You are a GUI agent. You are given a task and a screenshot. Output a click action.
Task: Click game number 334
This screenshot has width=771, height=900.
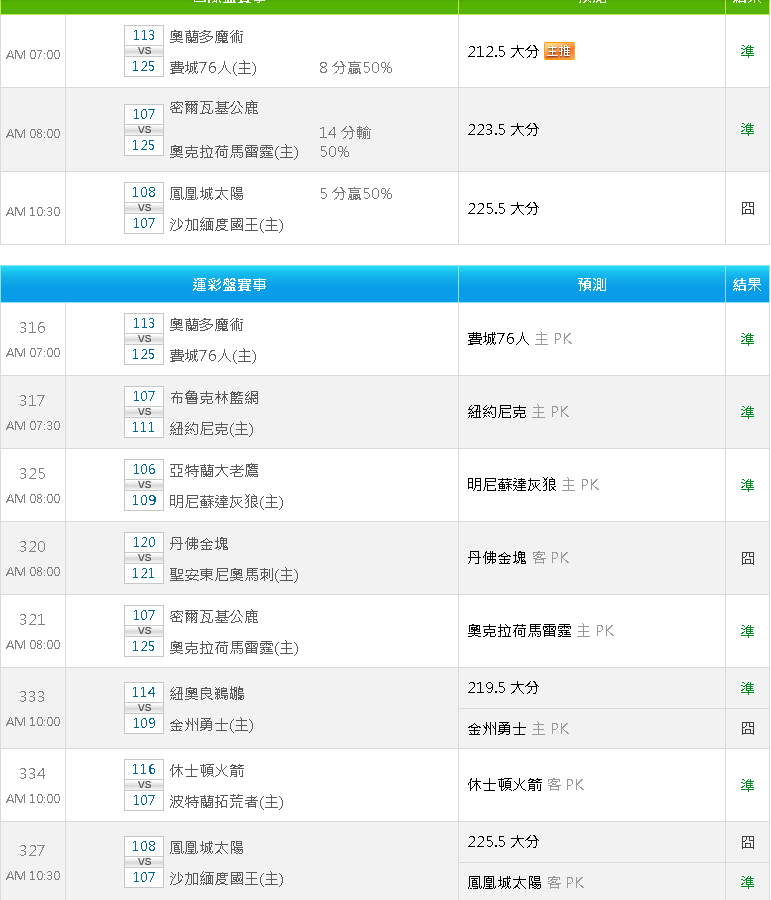pyautogui.click(x=32, y=773)
